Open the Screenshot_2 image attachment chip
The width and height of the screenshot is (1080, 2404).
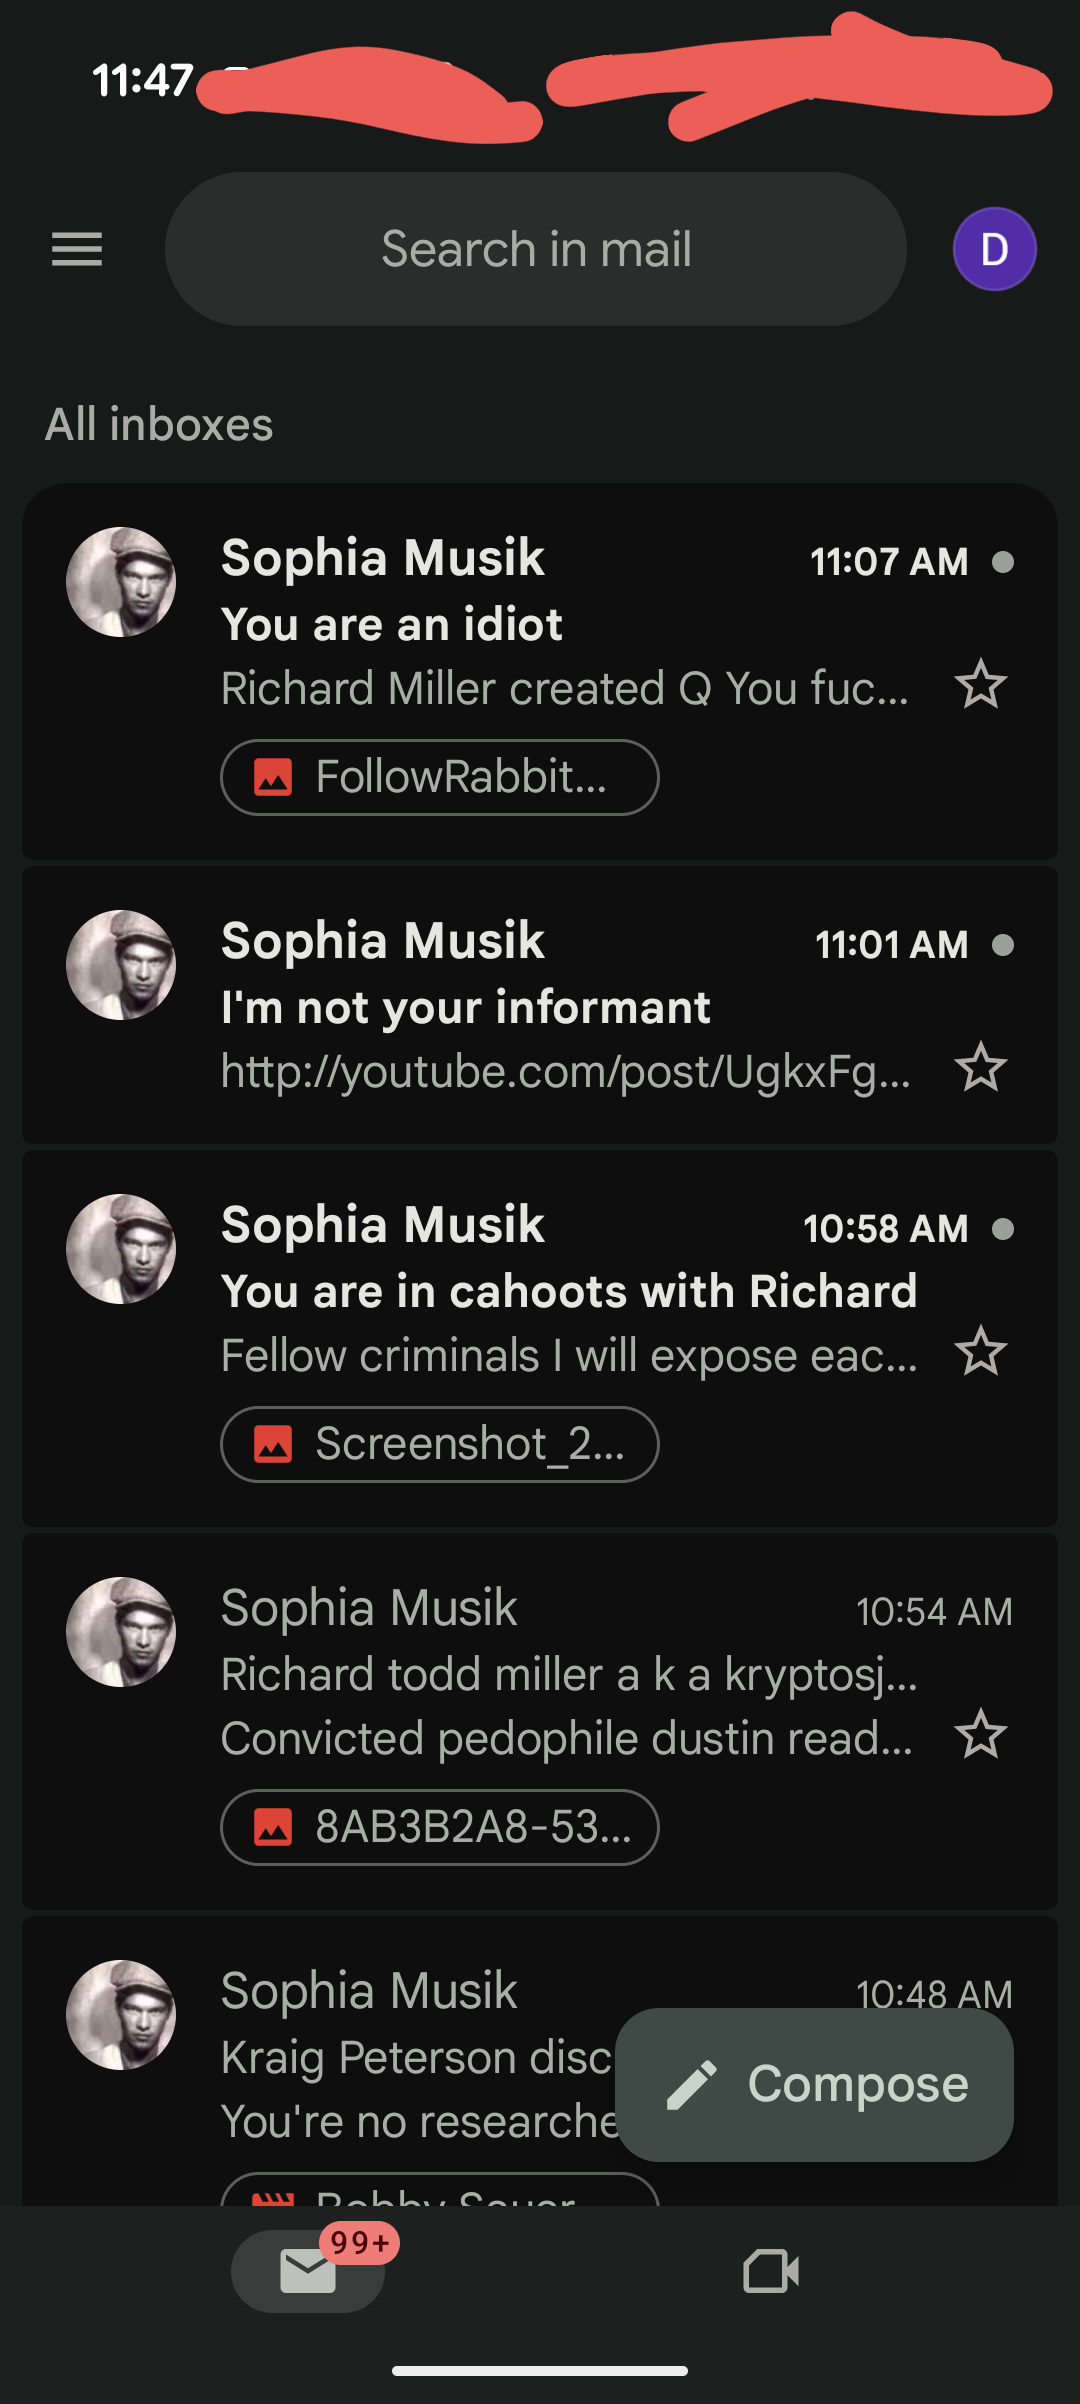(439, 1444)
